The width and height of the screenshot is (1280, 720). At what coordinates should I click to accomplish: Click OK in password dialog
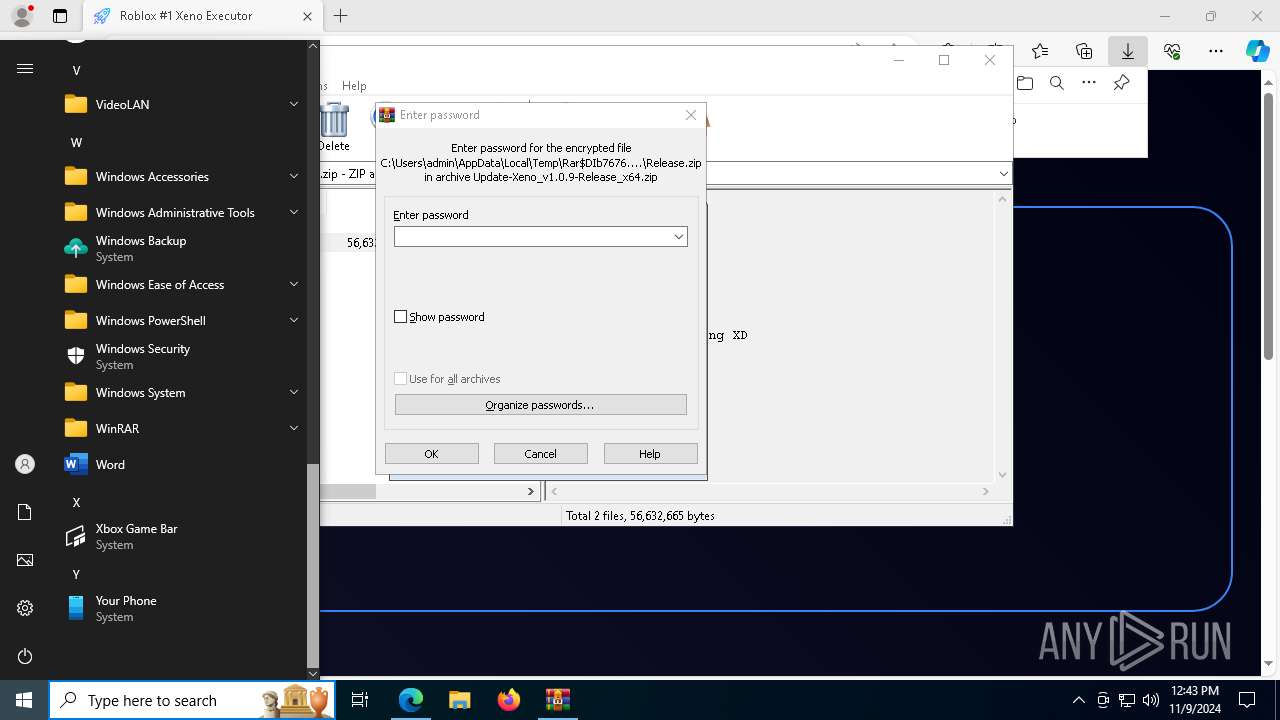[431, 454]
